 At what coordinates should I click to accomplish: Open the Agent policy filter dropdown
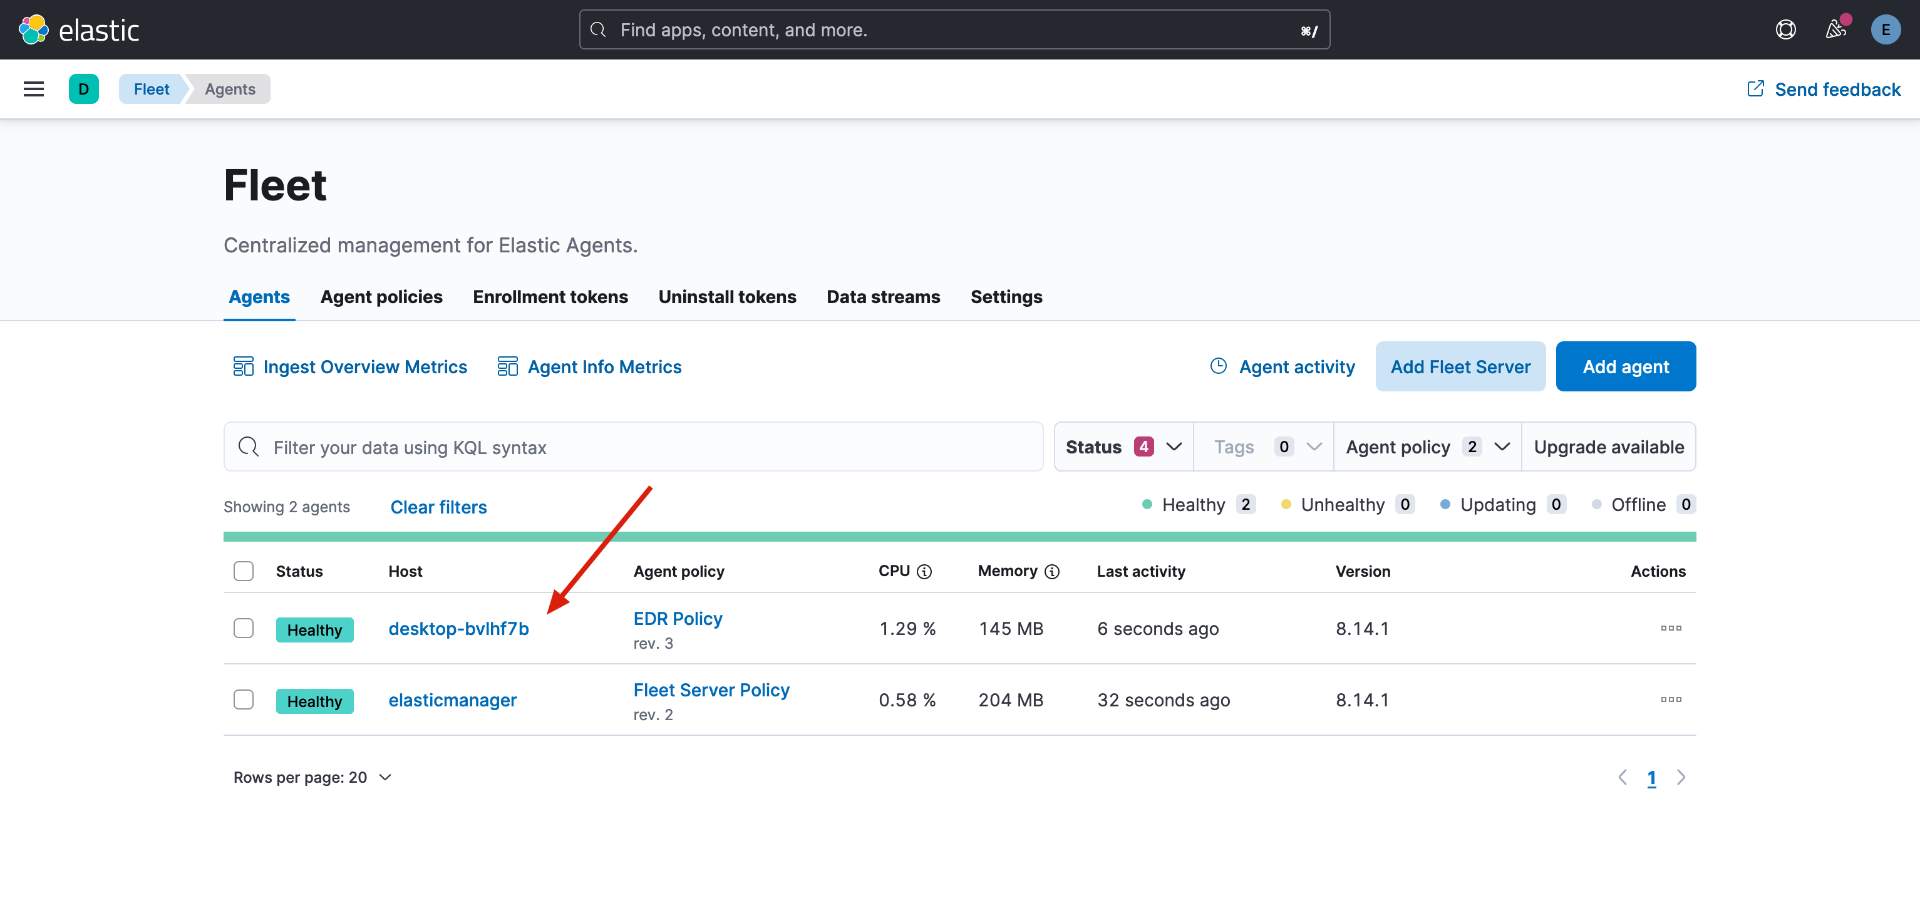pos(1427,447)
